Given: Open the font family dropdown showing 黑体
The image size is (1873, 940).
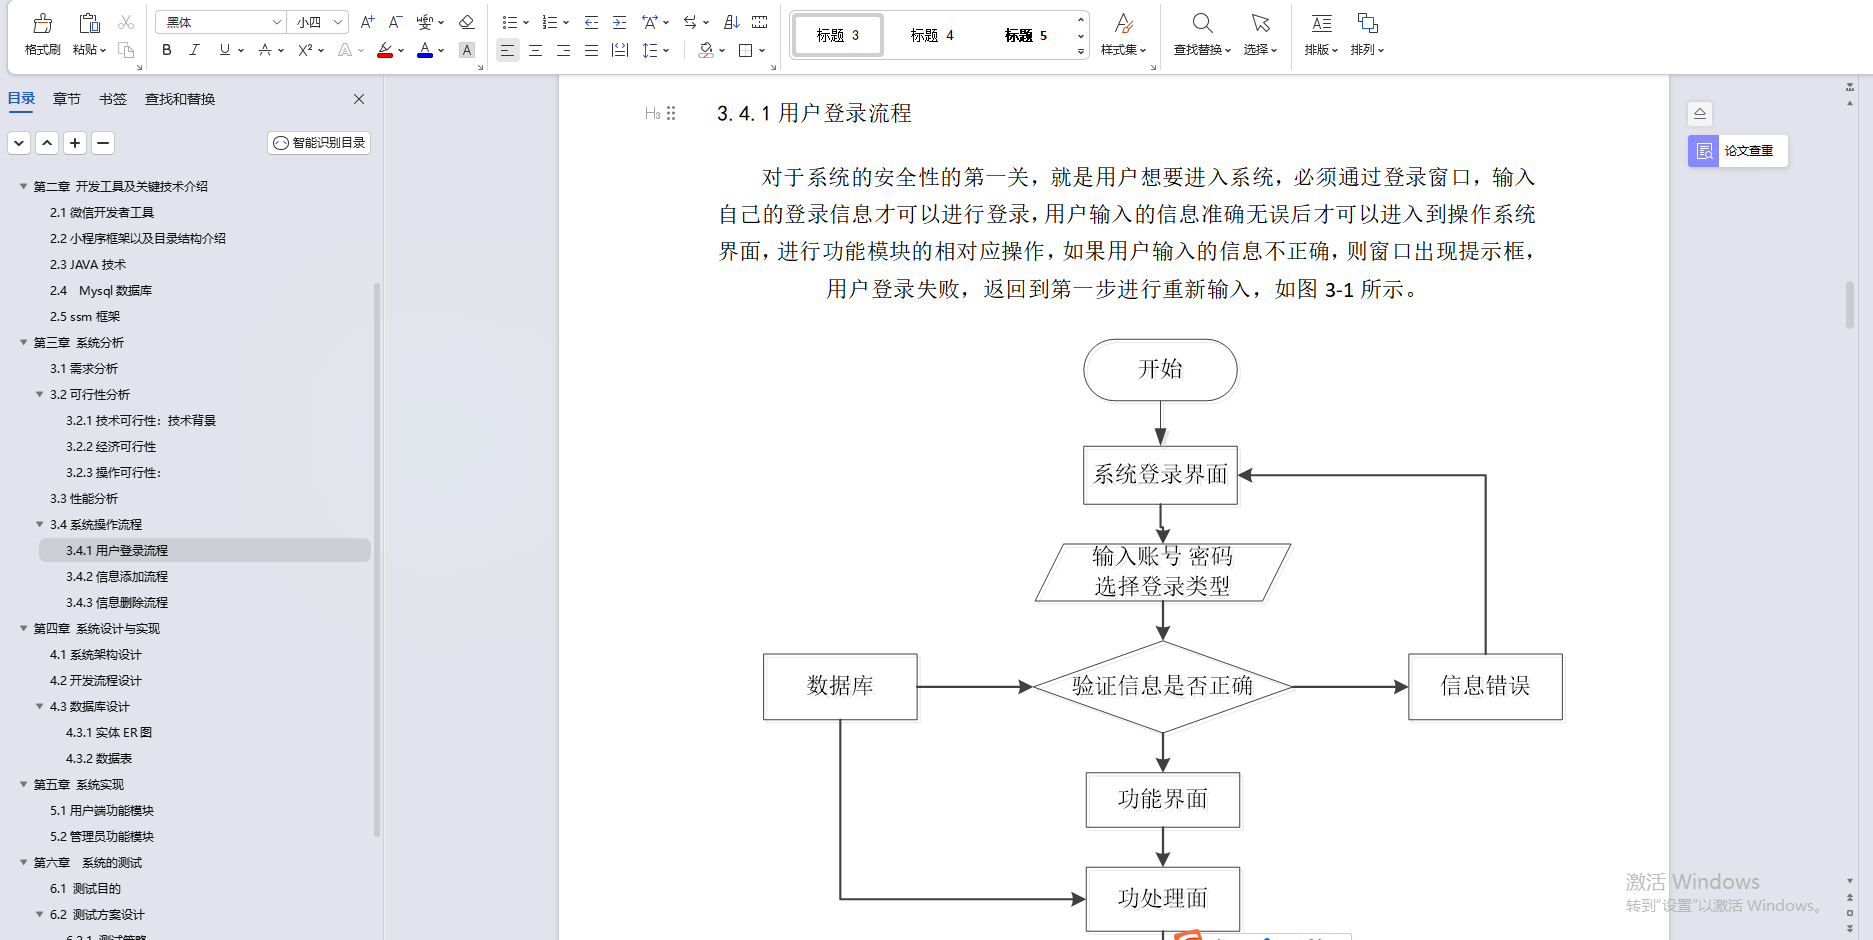Looking at the screenshot, I should [x=220, y=21].
